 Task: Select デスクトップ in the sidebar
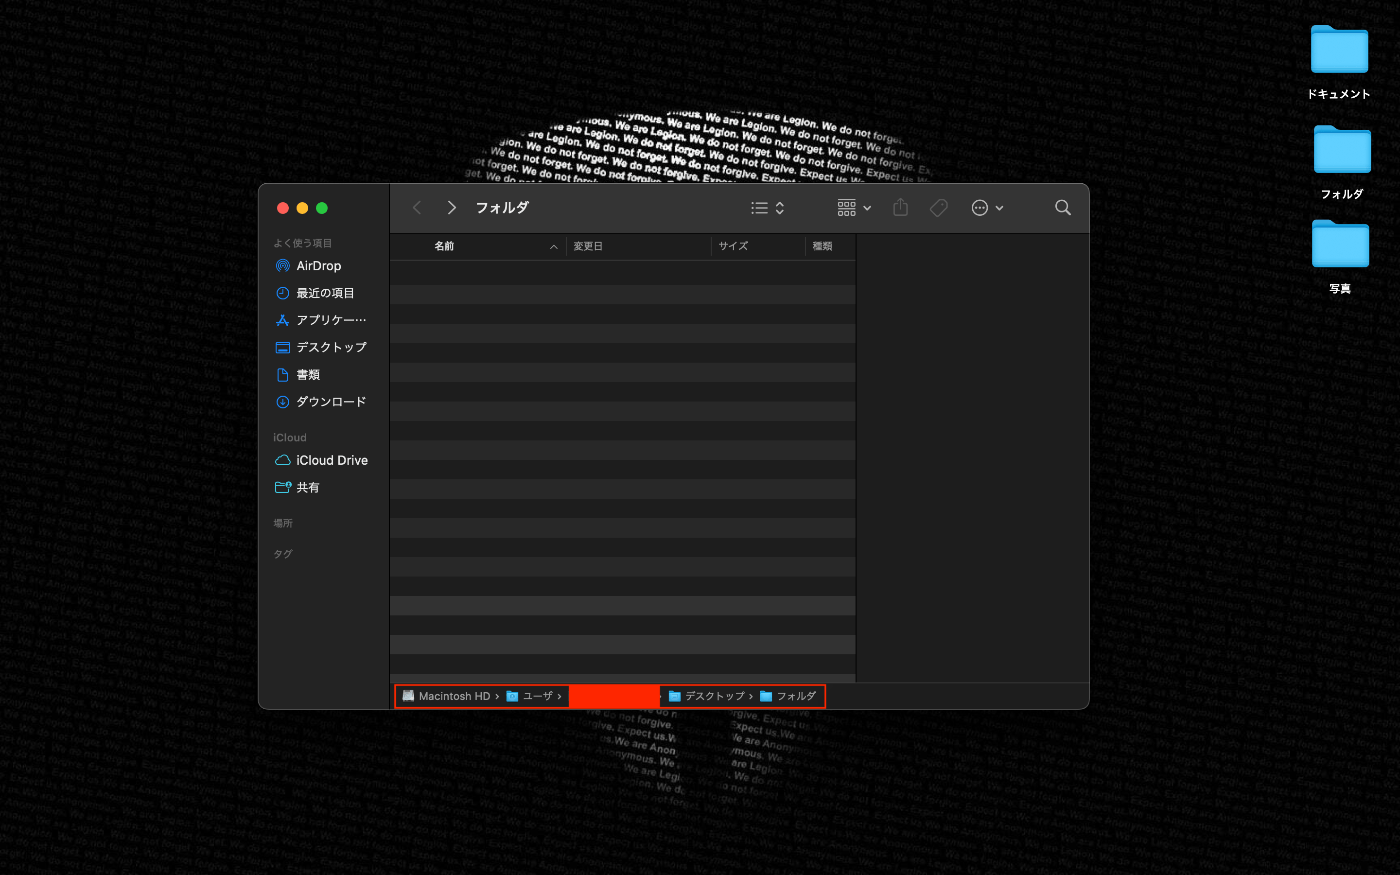click(x=322, y=347)
